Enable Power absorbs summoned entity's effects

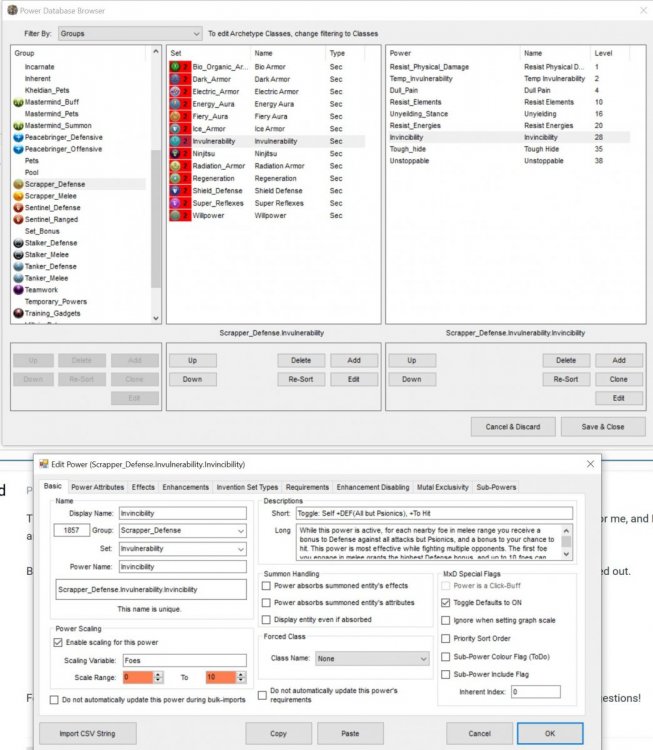tap(266, 586)
